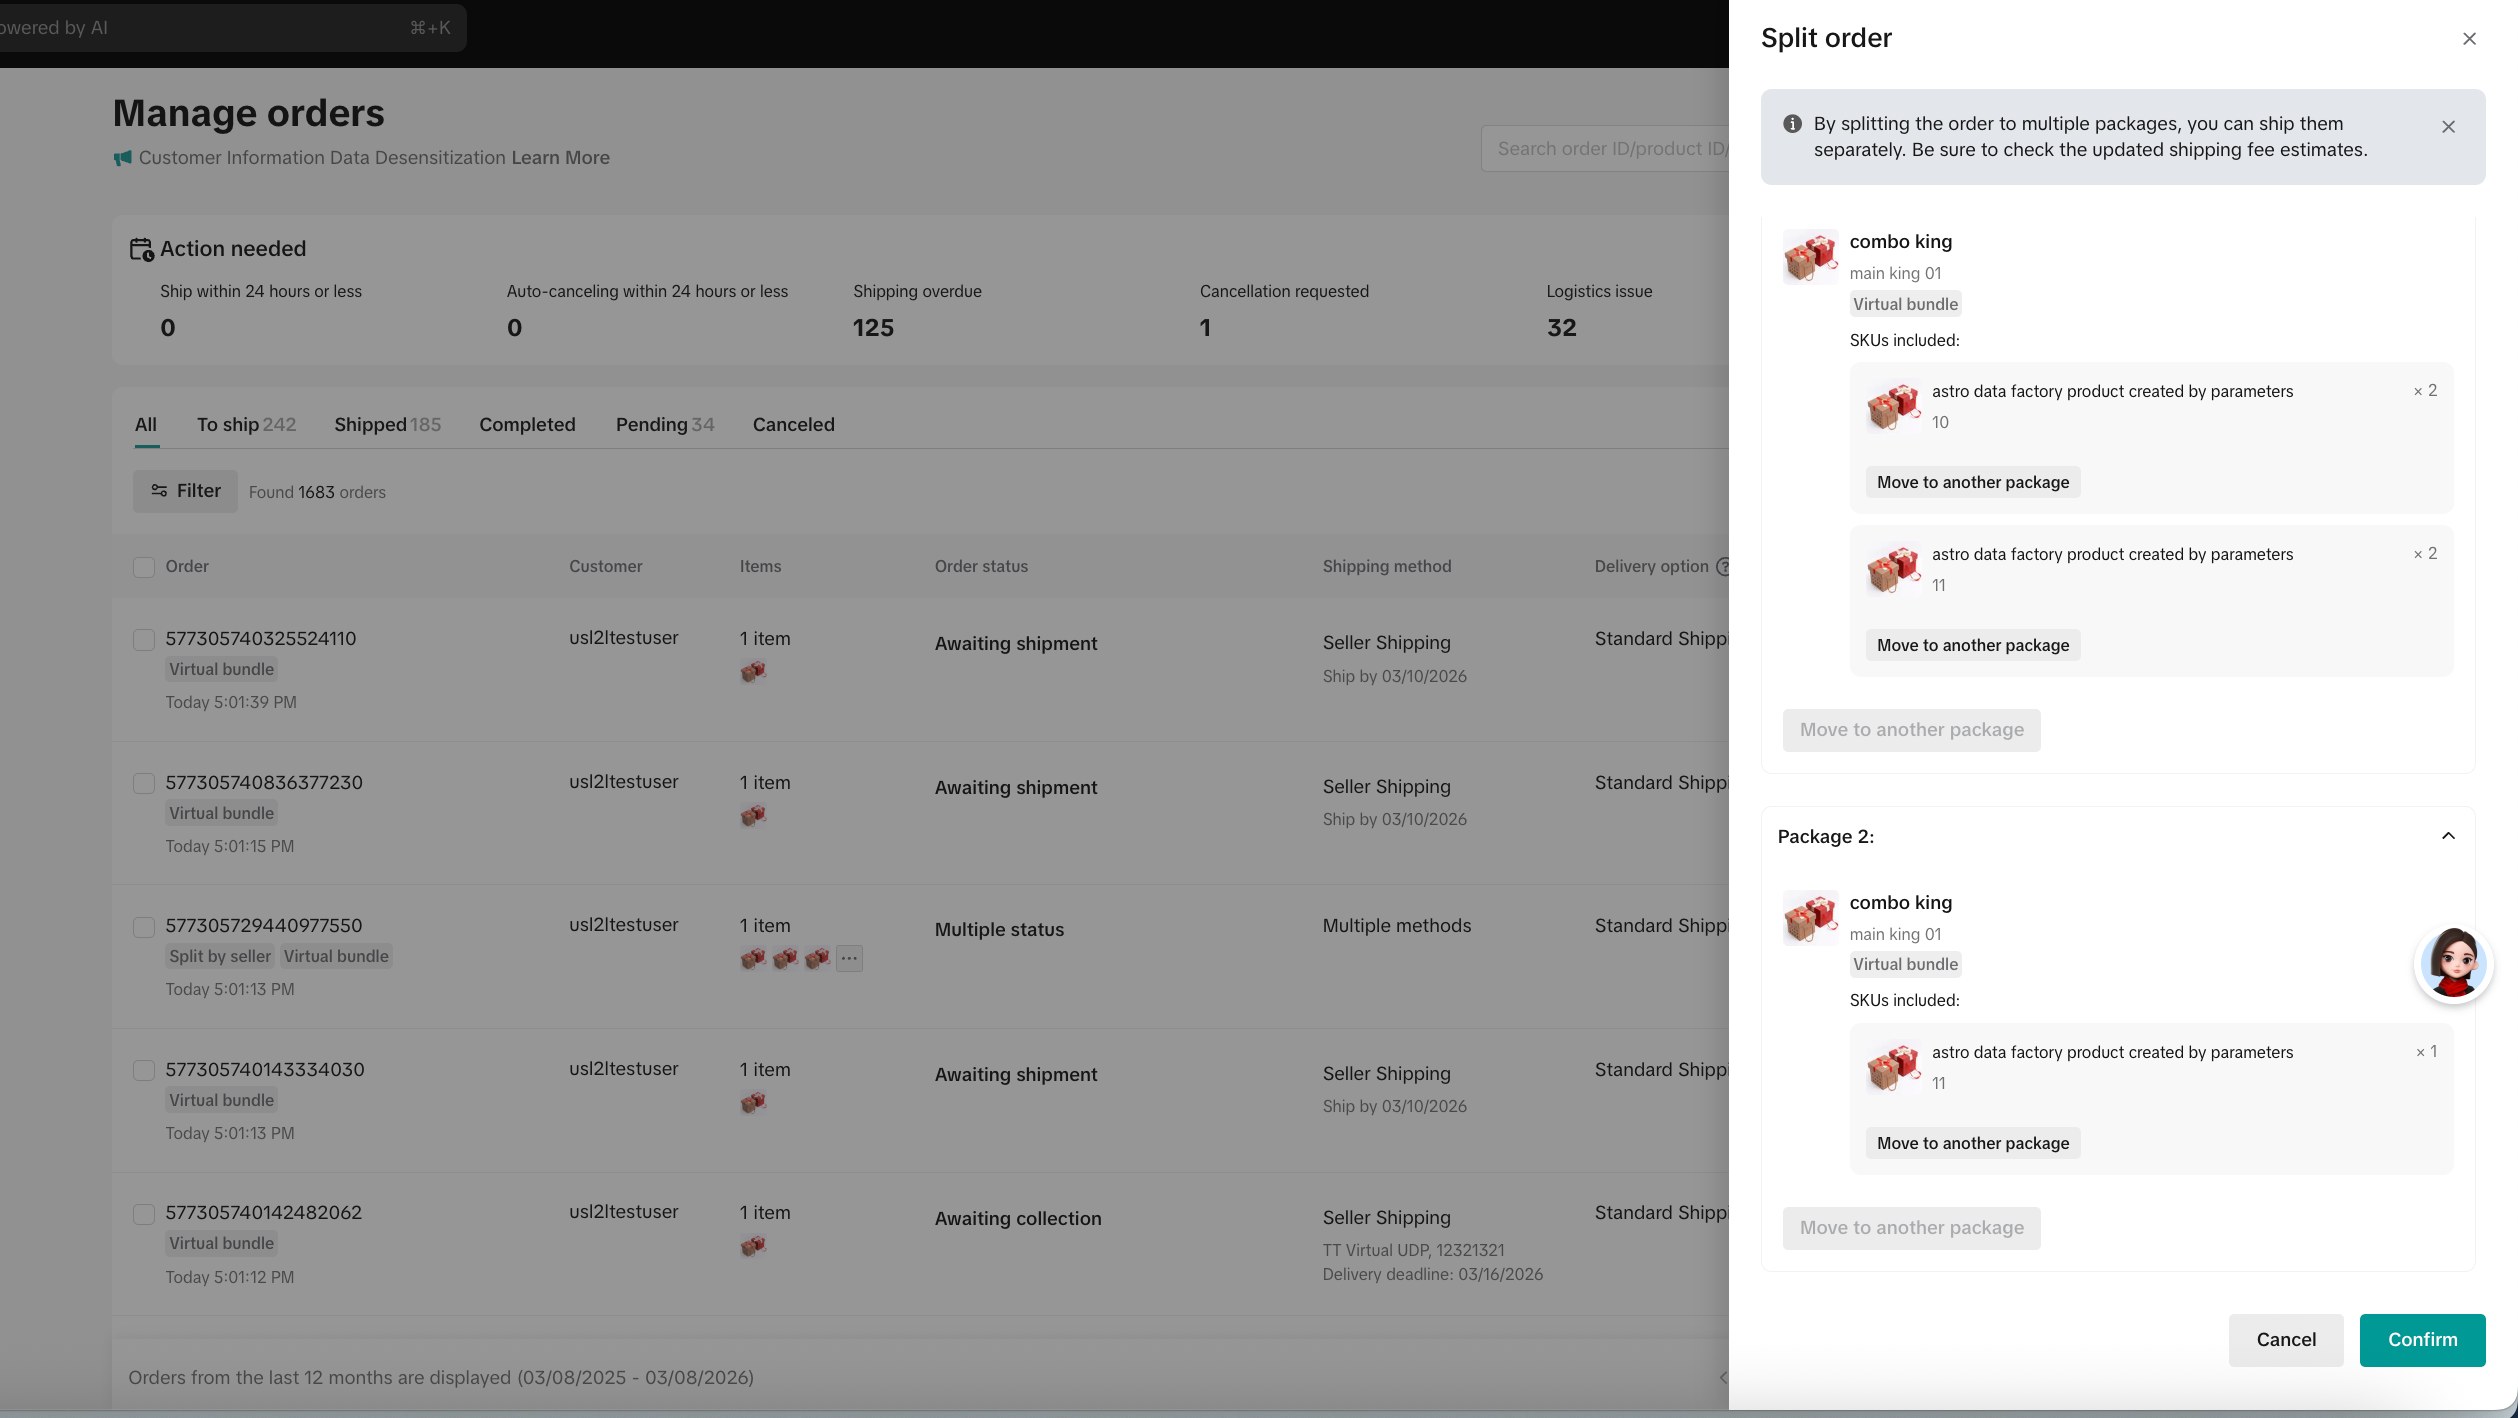Open the Canceled tab
The image size is (2518, 1418).
coord(793,424)
